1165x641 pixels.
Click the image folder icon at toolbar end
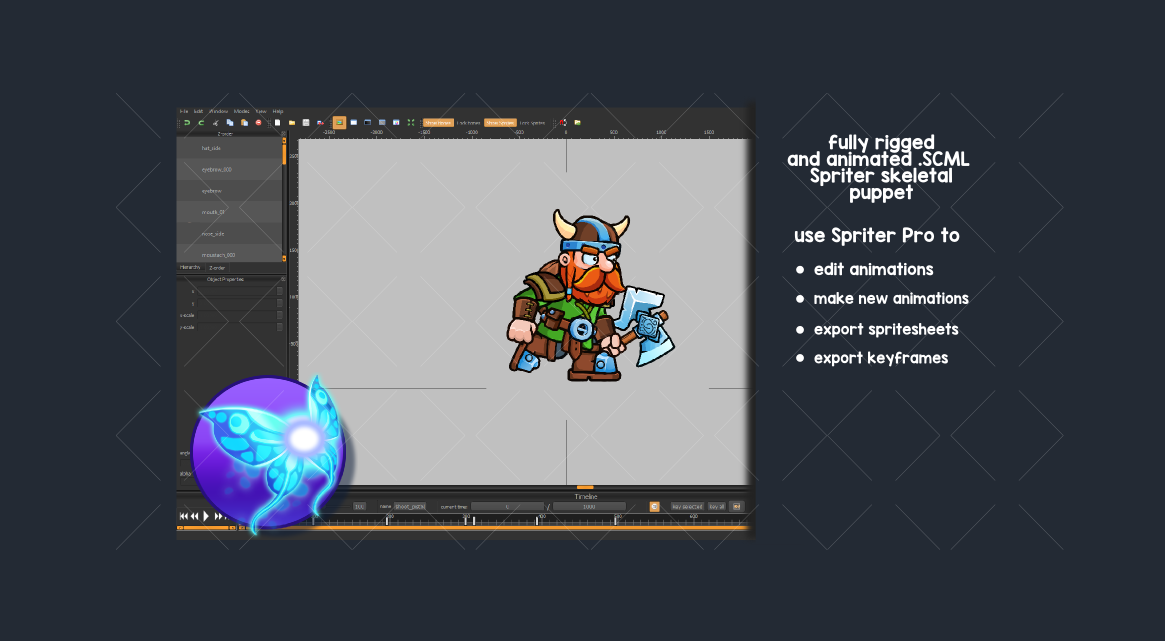(577, 123)
